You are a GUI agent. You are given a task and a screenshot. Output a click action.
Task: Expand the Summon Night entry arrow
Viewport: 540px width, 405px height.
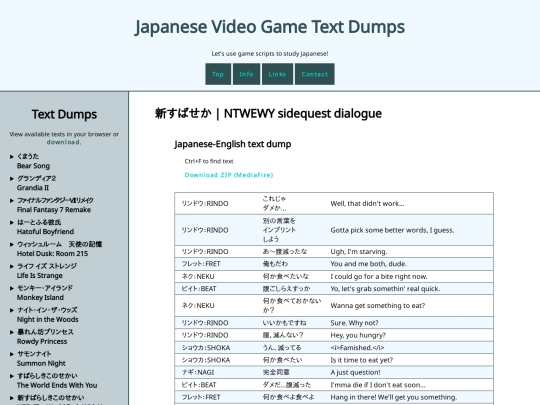(12, 354)
